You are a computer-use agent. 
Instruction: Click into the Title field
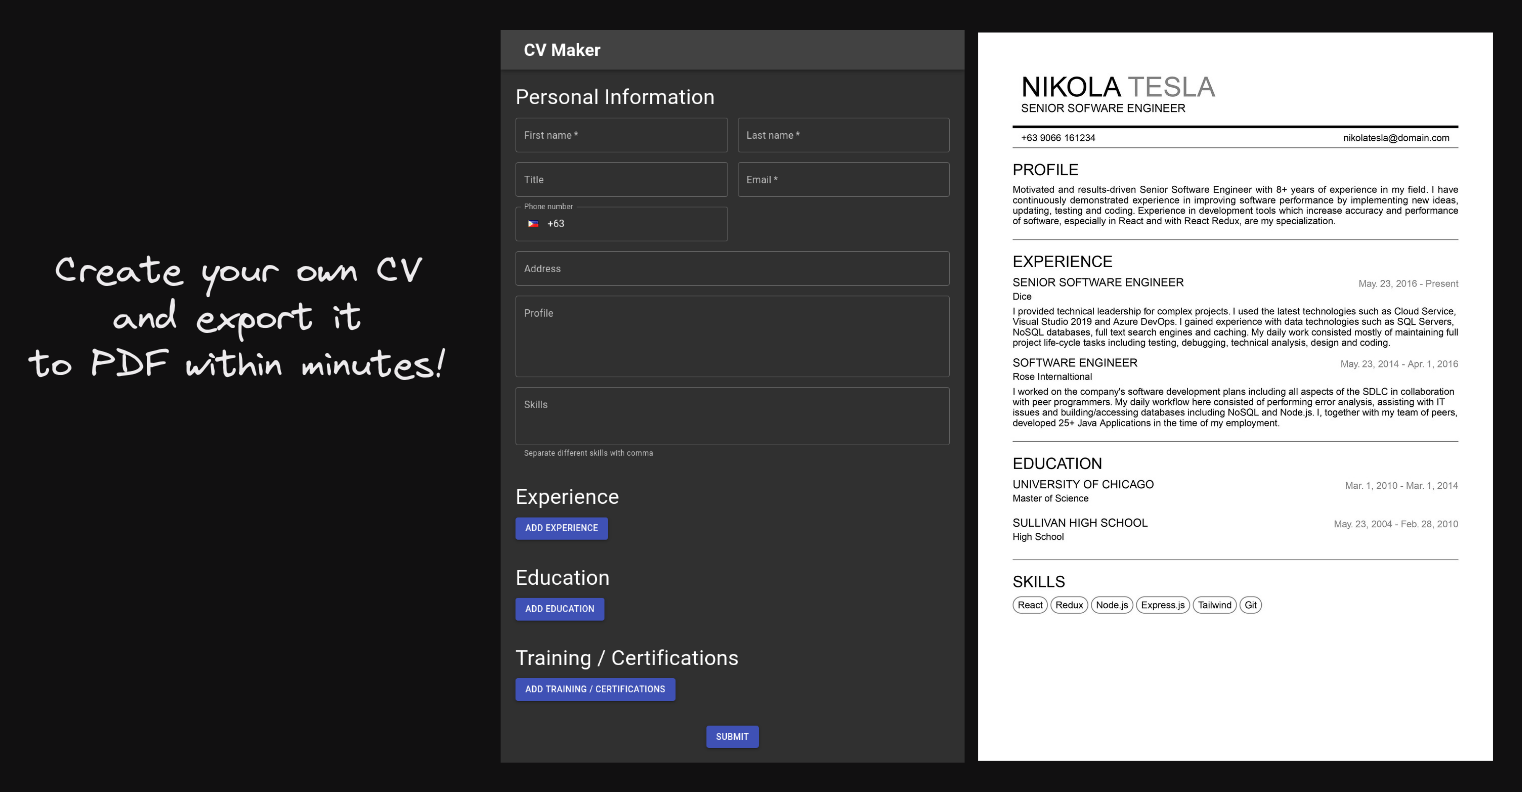coord(621,180)
